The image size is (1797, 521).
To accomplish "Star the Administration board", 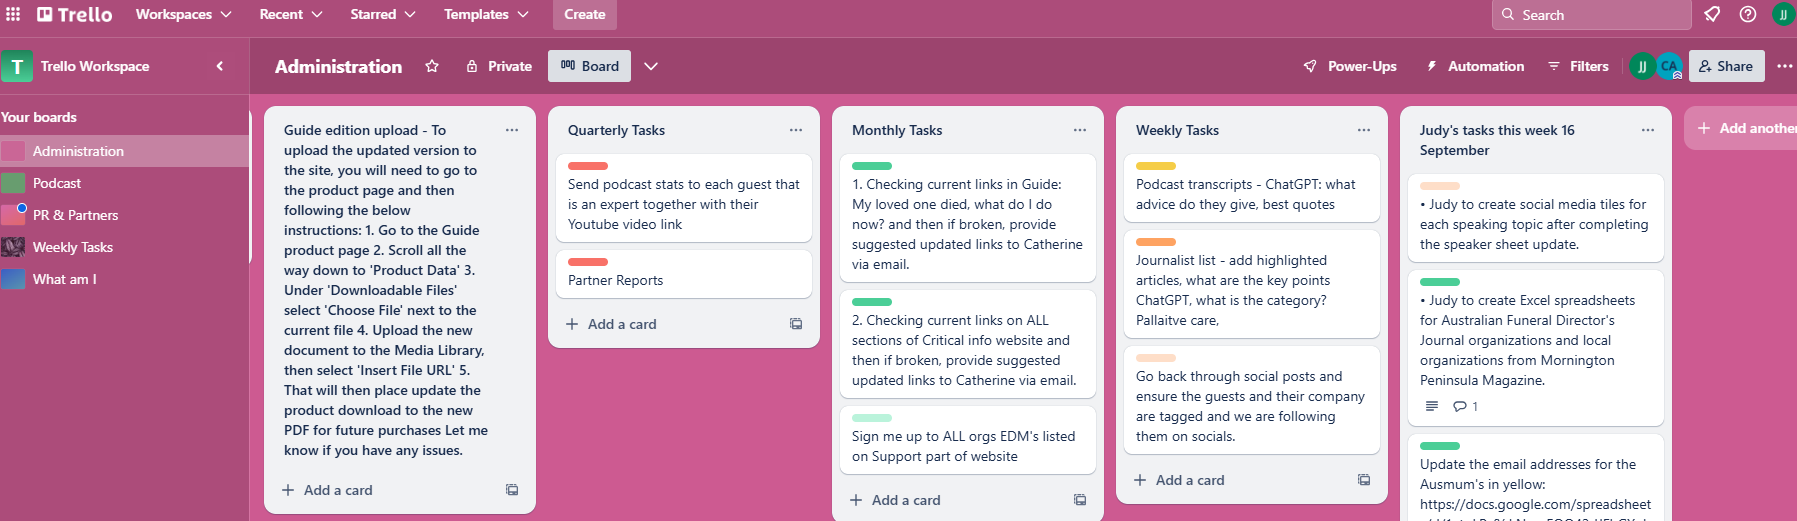I will point(432,66).
